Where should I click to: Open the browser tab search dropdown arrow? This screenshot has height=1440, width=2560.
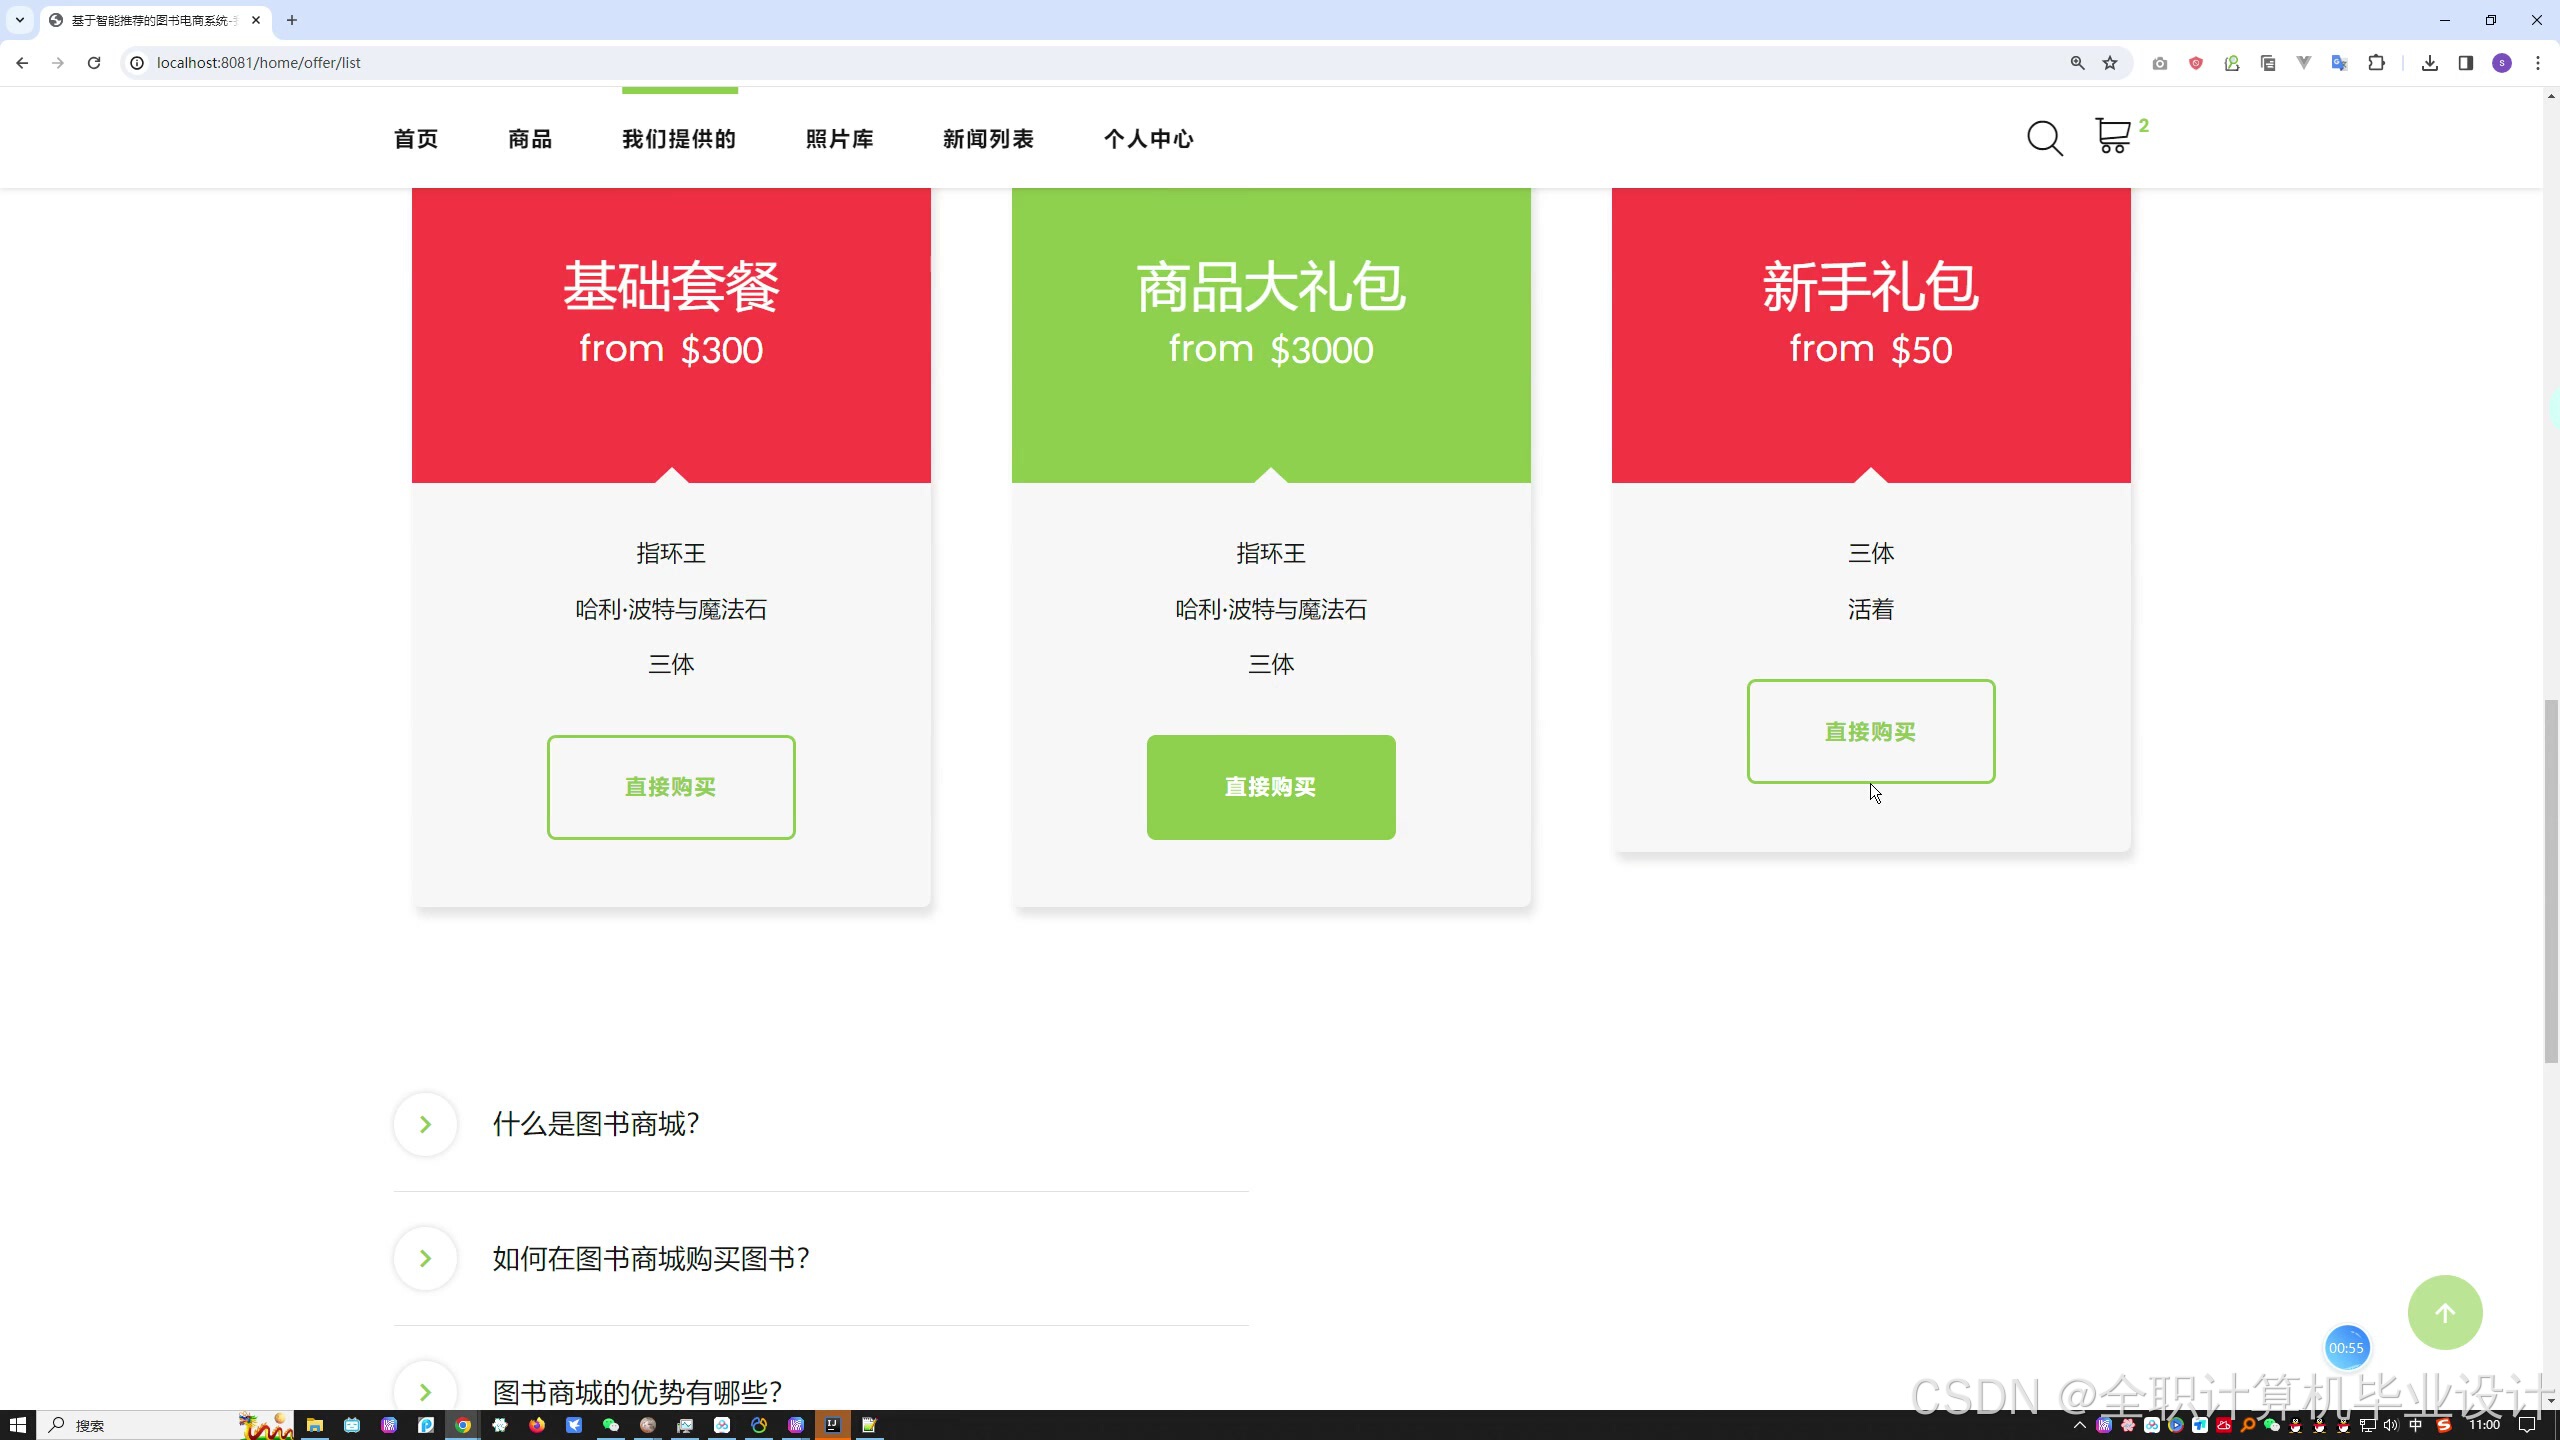tap(19, 20)
